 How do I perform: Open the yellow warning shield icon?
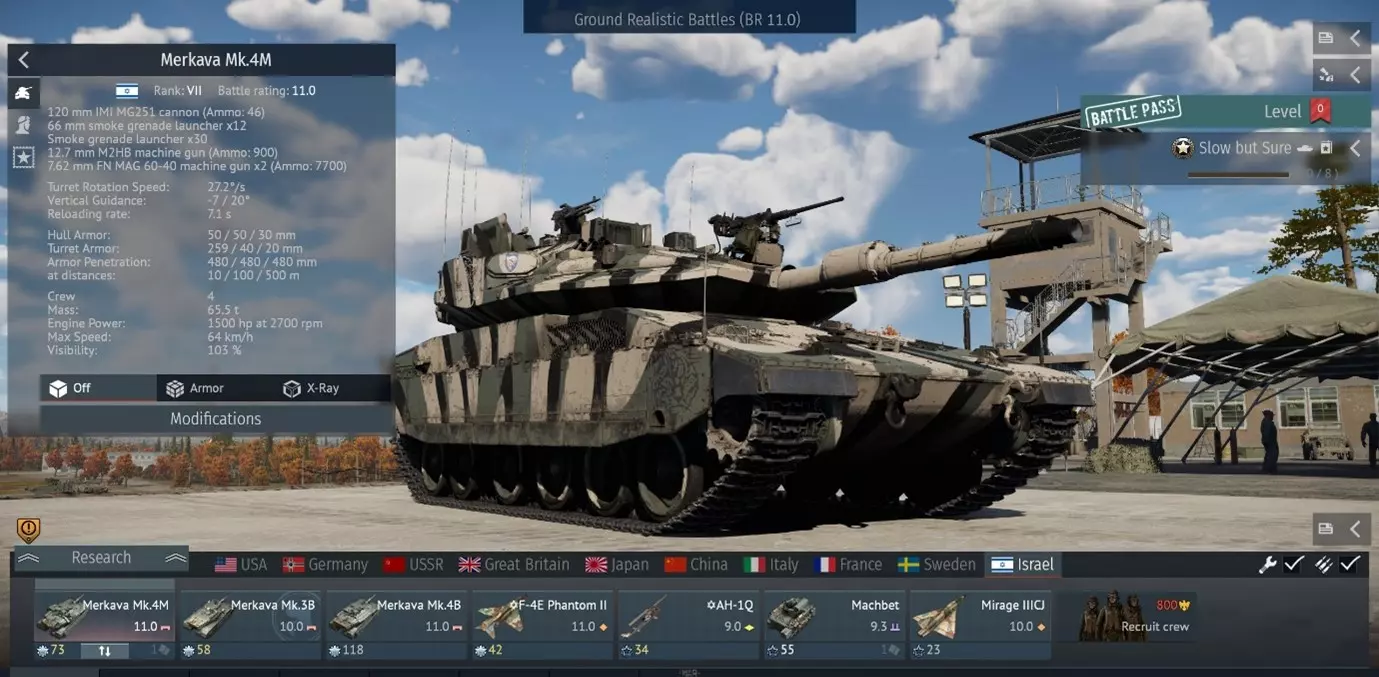coord(28,529)
